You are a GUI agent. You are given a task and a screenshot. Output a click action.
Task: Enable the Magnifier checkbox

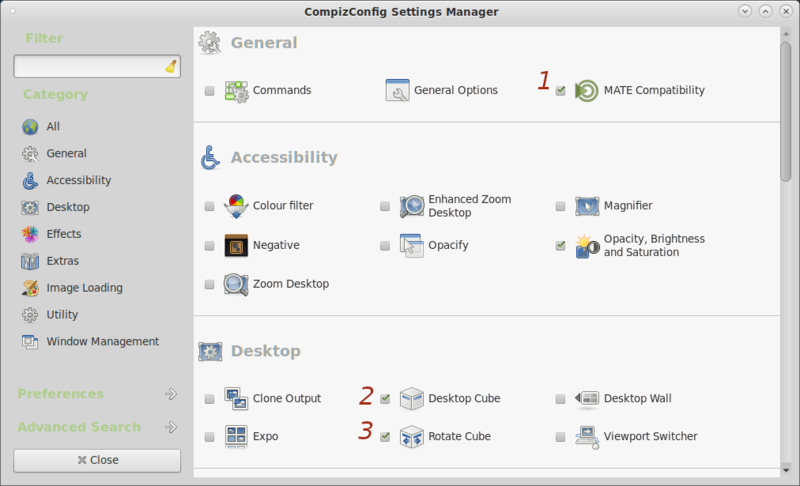pyautogui.click(x=560, y=207)
